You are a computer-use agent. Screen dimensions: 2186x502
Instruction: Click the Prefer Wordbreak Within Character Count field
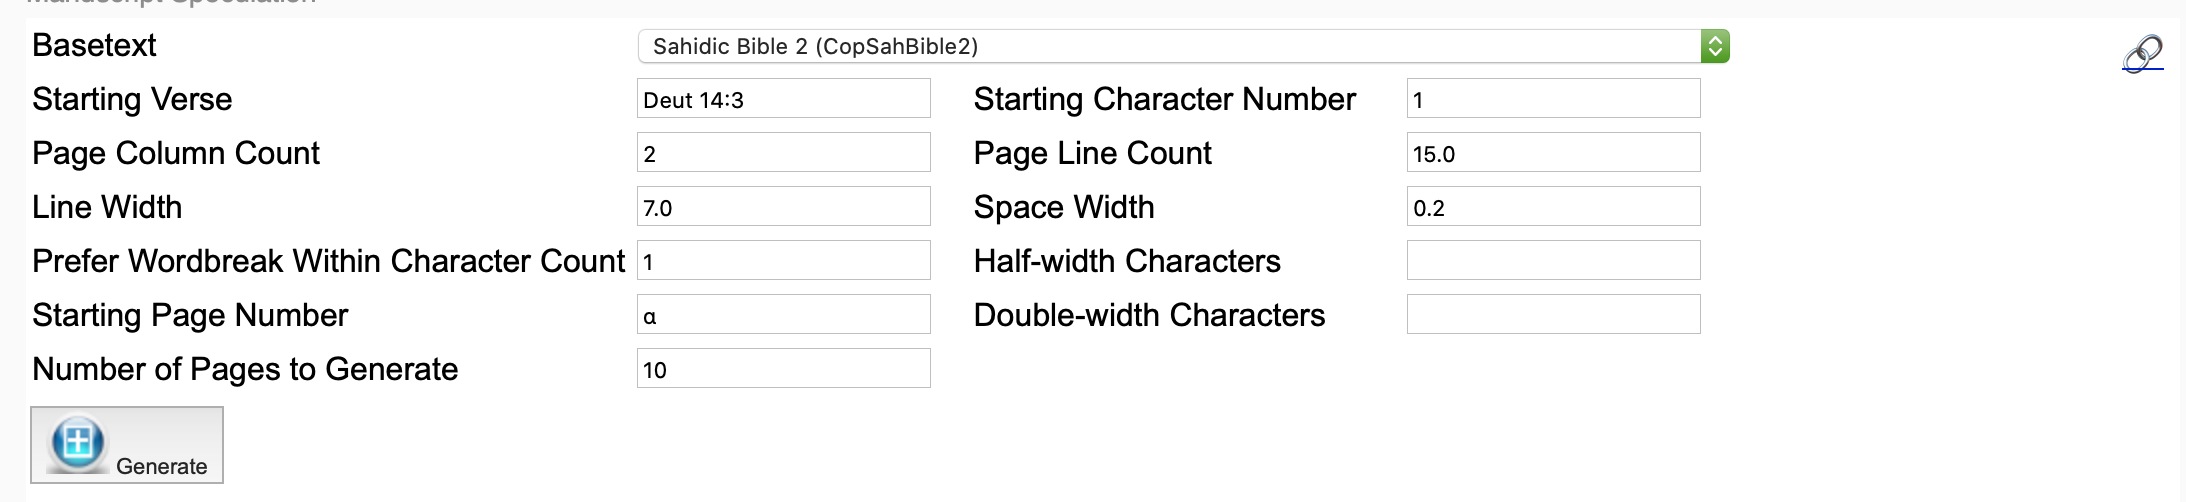[783, 261]
